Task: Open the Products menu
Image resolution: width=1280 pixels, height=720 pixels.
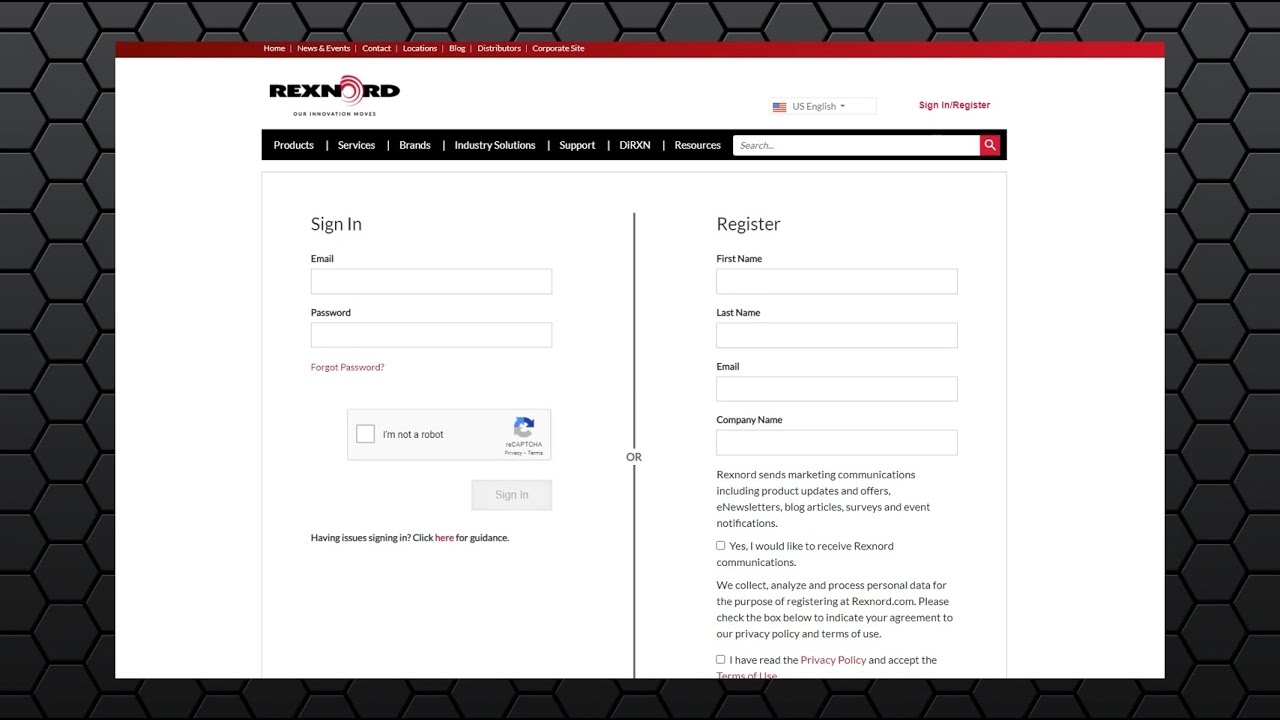Action: point(294,145)
